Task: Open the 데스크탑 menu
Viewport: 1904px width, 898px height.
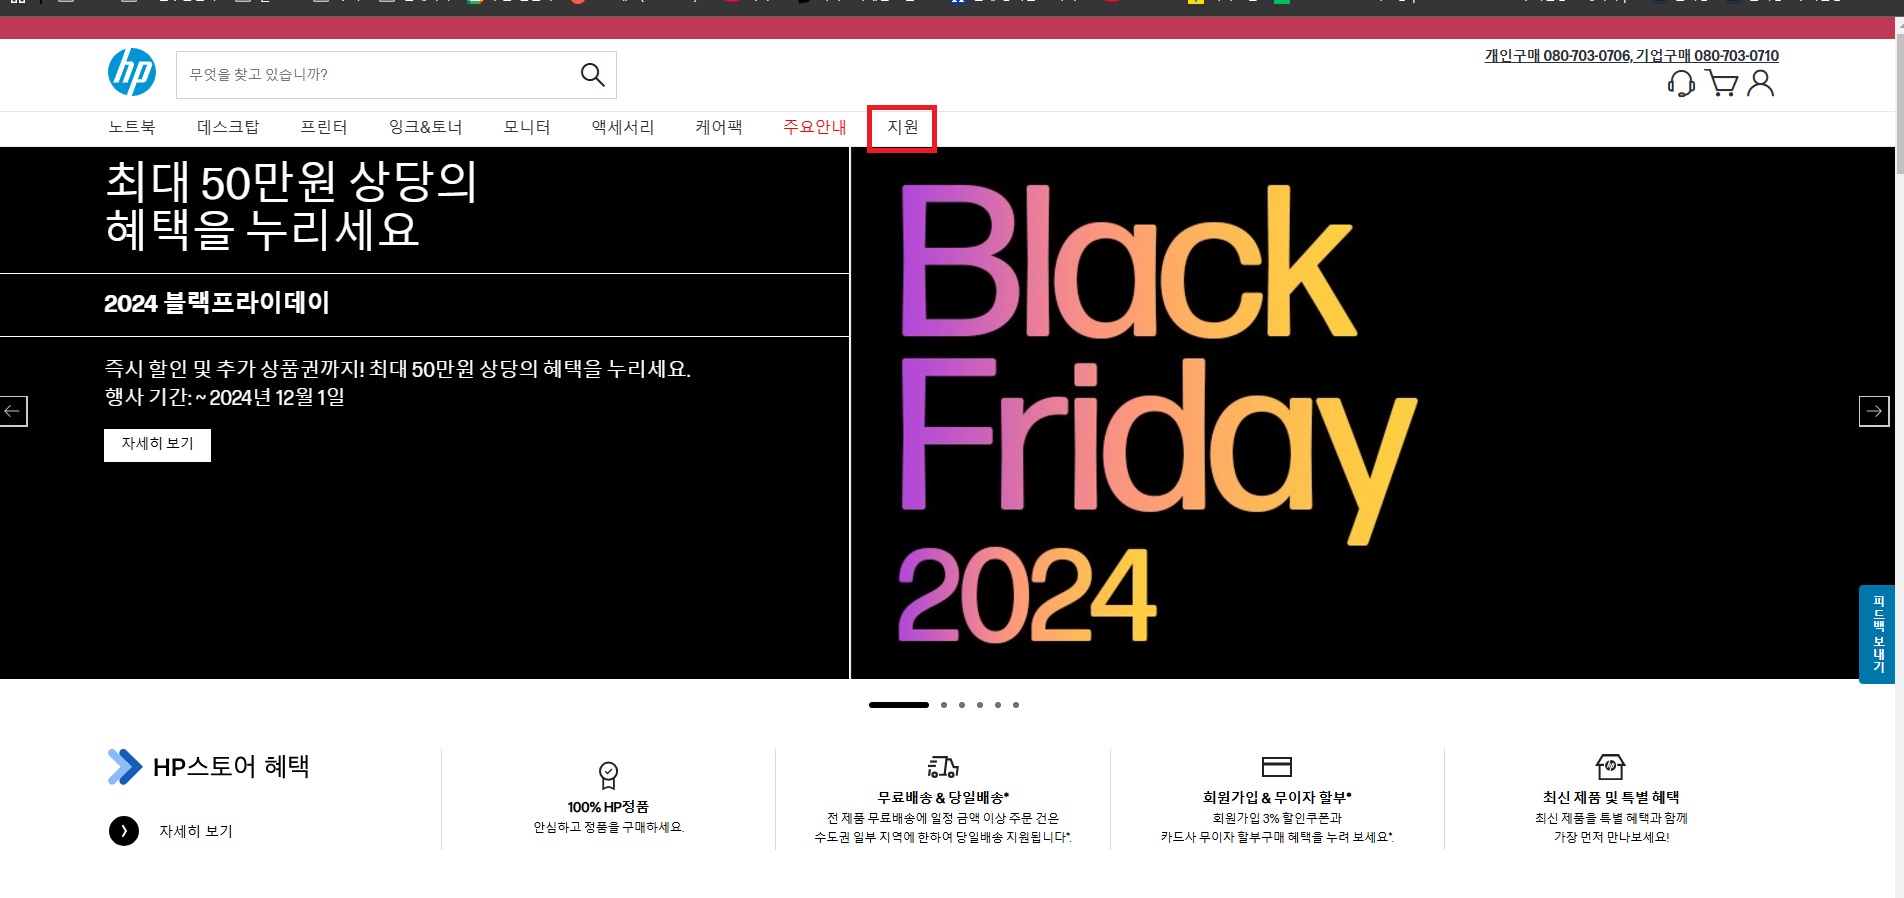Action: [228, 127]
